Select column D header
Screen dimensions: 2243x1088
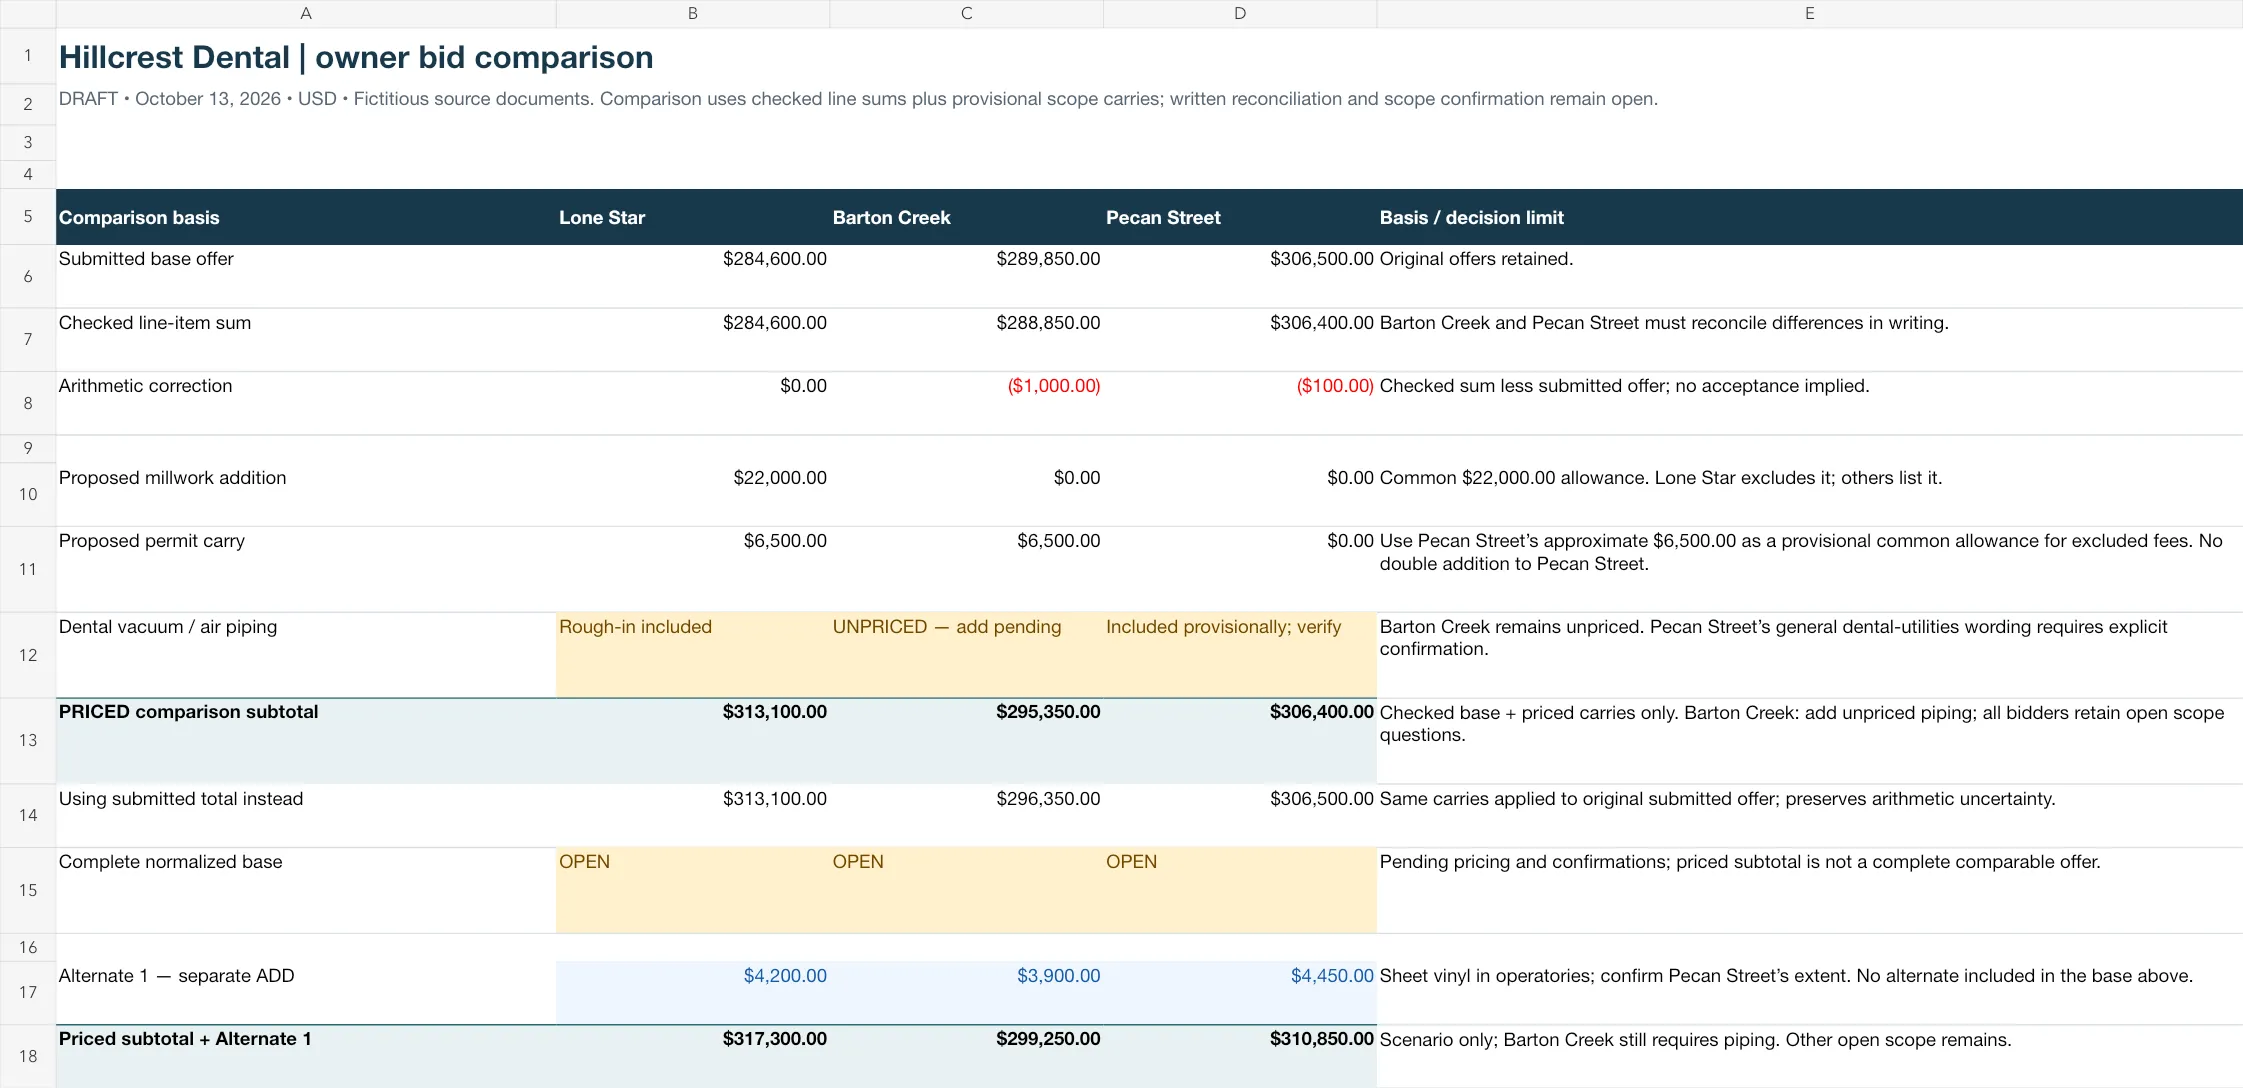pos(1240,13)
